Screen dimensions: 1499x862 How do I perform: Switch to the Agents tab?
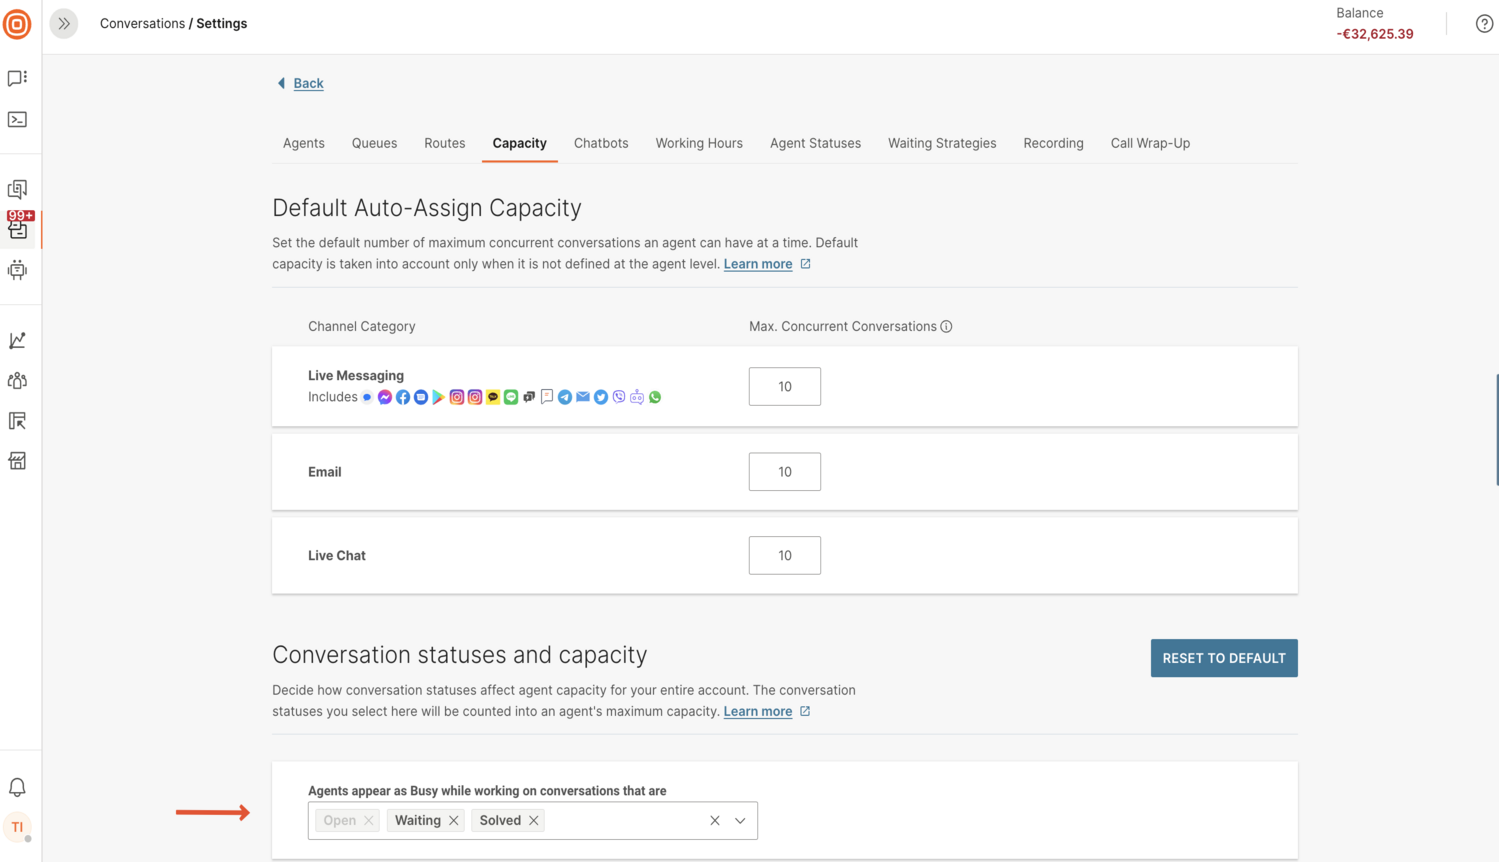click(304, 143)
